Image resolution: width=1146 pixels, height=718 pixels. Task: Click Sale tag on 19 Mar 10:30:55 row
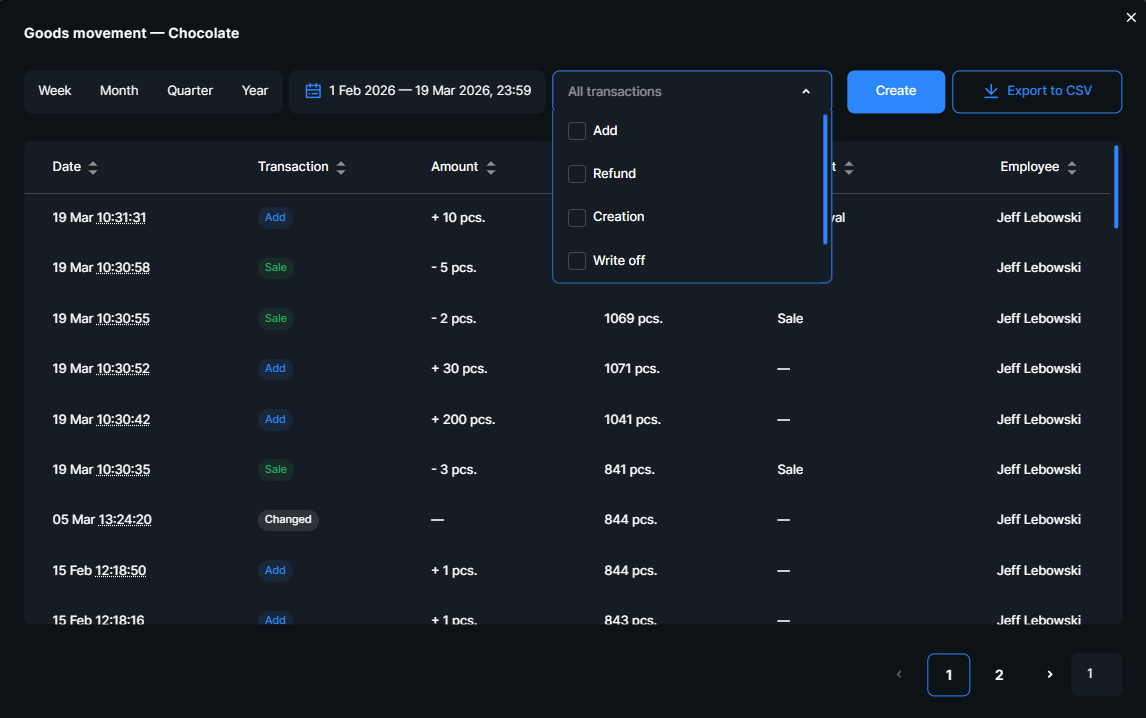pyautogui.click(x=276, y=319)
